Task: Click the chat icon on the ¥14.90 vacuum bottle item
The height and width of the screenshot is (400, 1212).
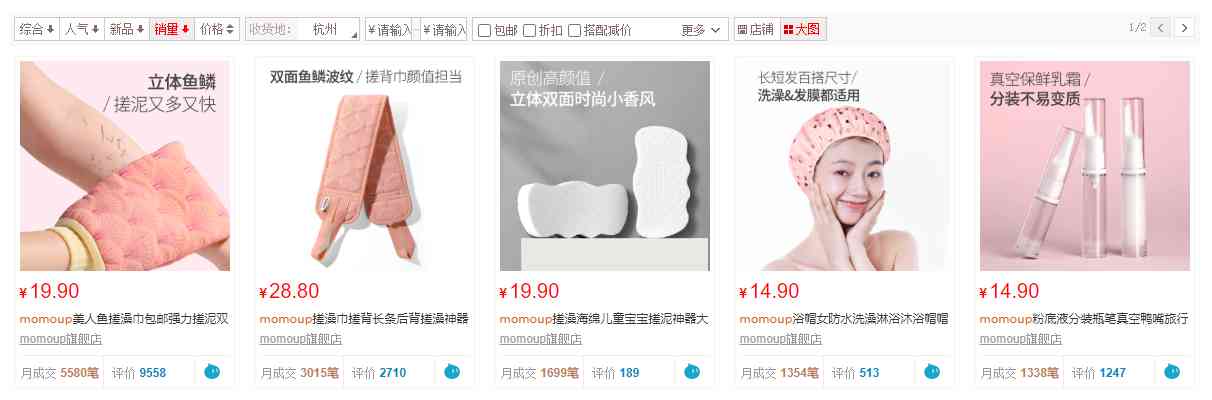Action: coord(1172,372)
